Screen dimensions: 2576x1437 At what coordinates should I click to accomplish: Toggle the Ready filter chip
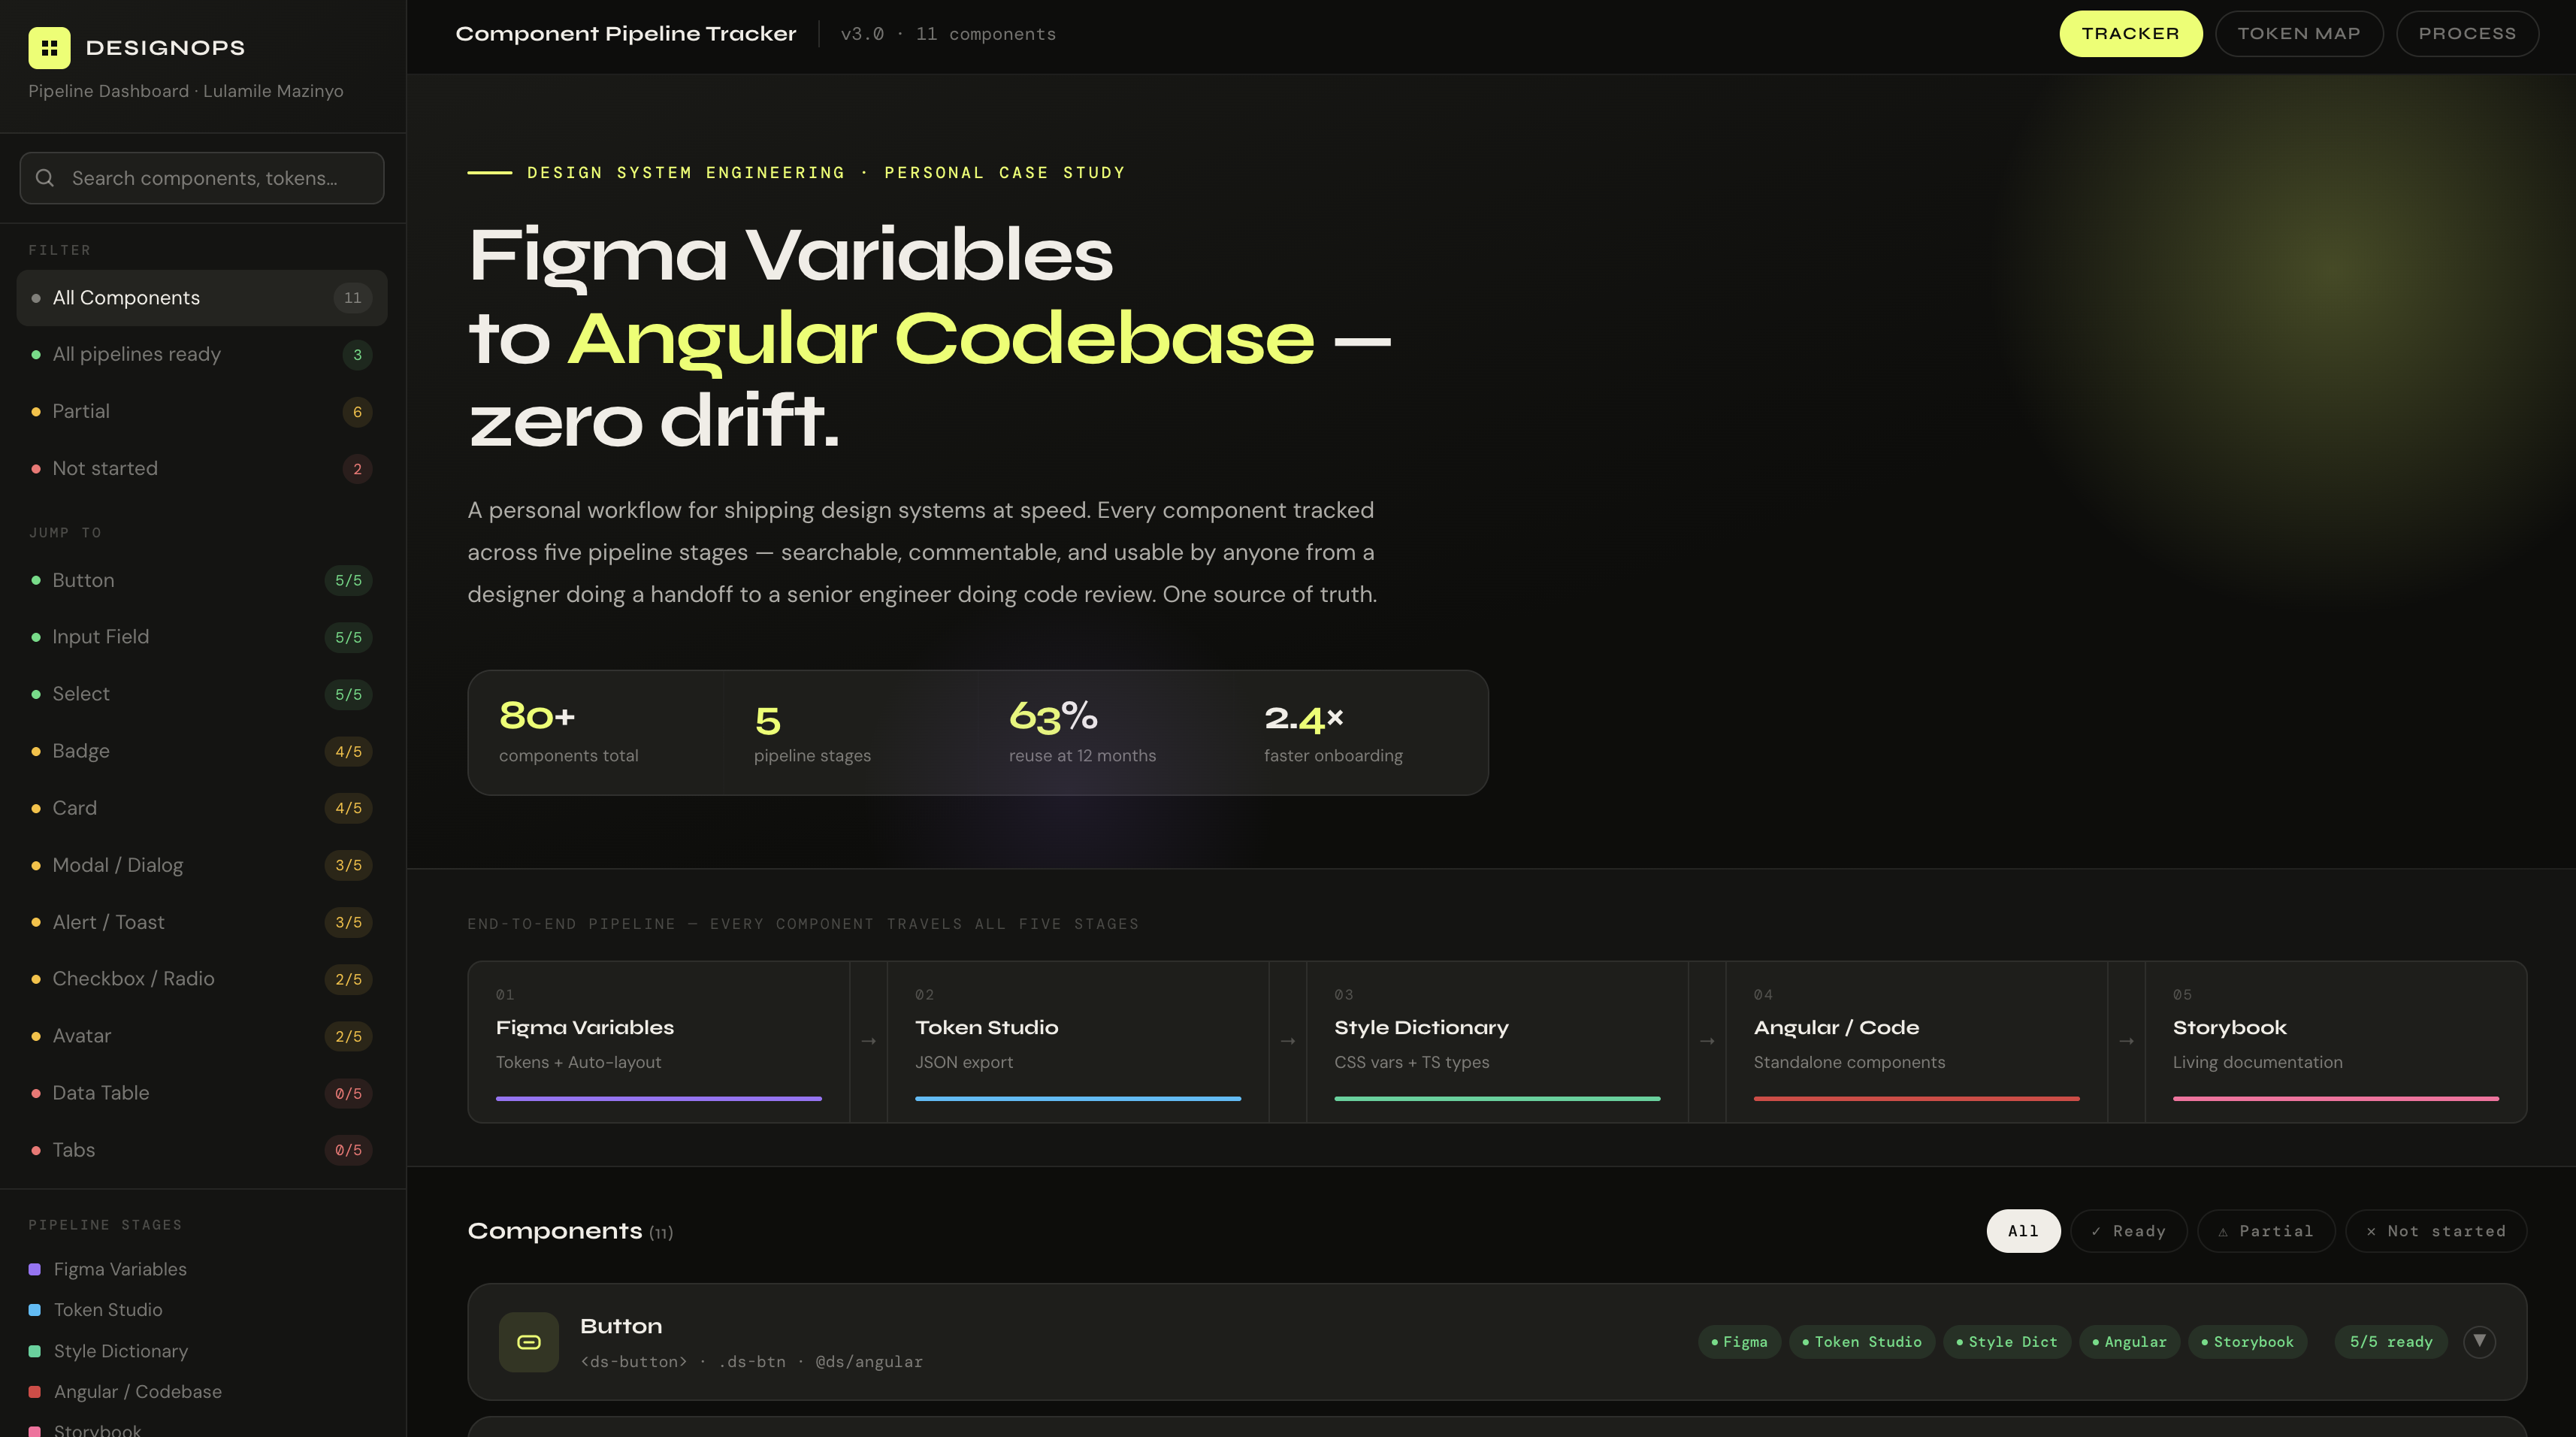2129,1232
